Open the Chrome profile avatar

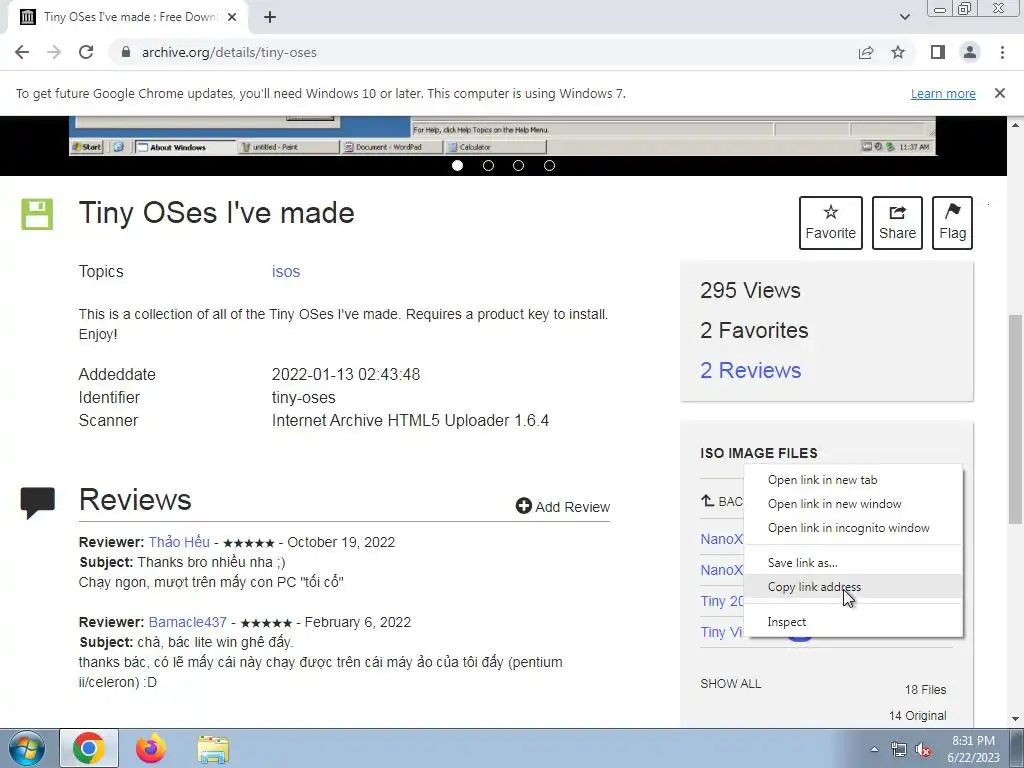coord(970,52)
